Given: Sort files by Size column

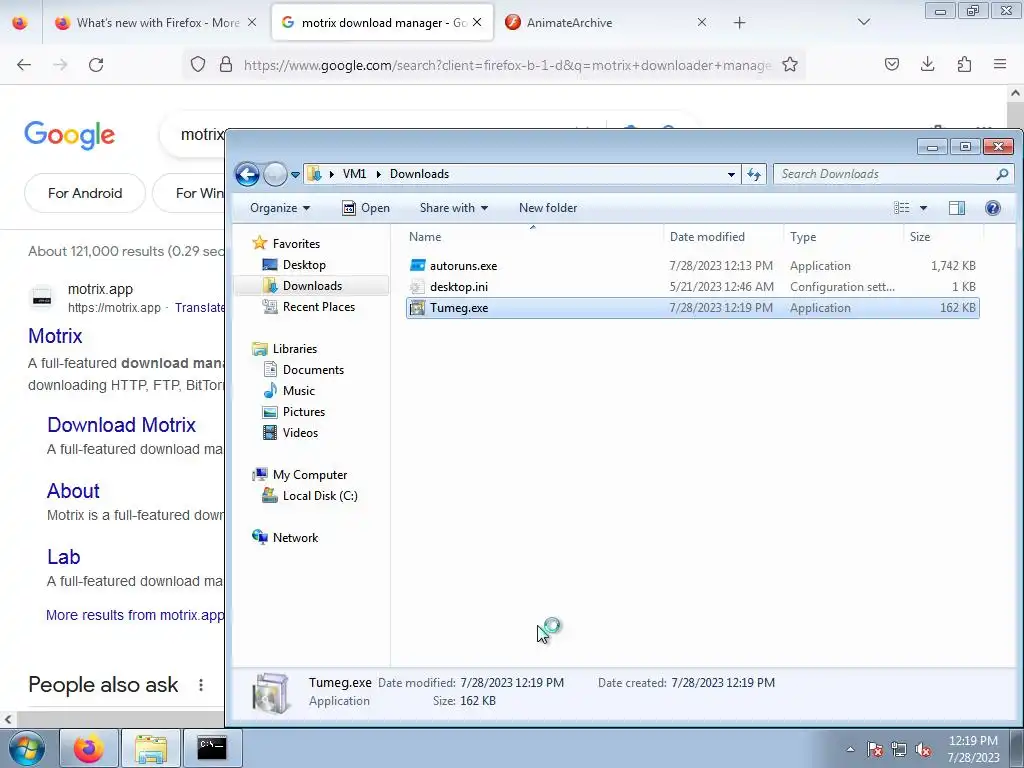Looking at the screenshot, I should pos(943,237).
